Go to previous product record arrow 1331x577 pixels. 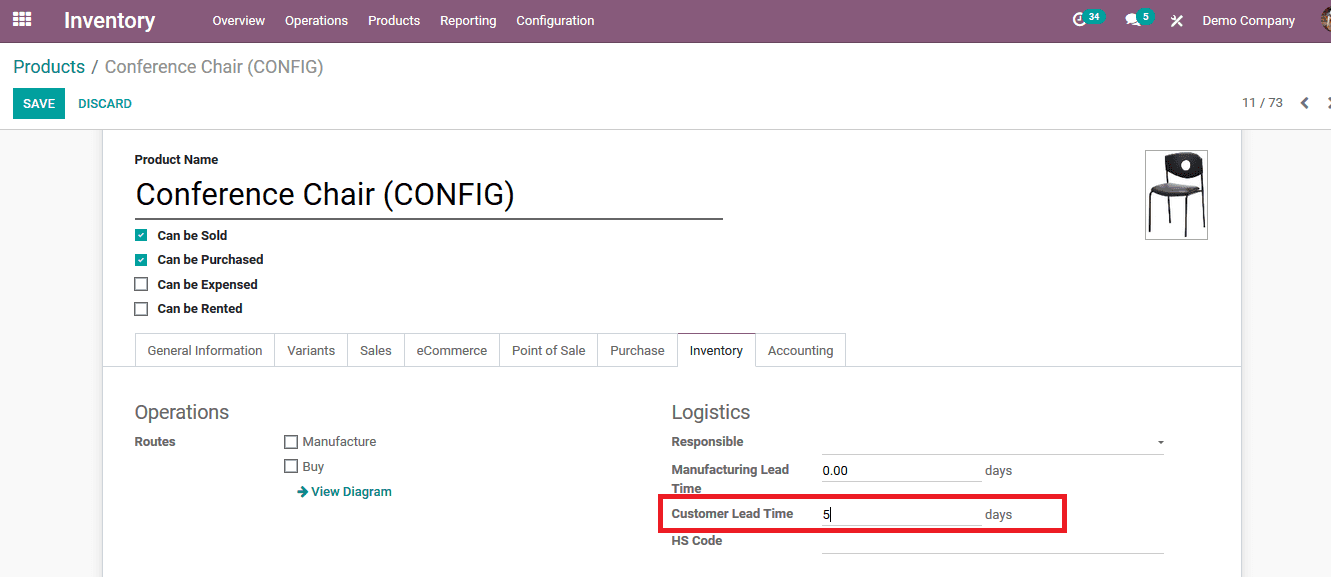(1304, 103)
